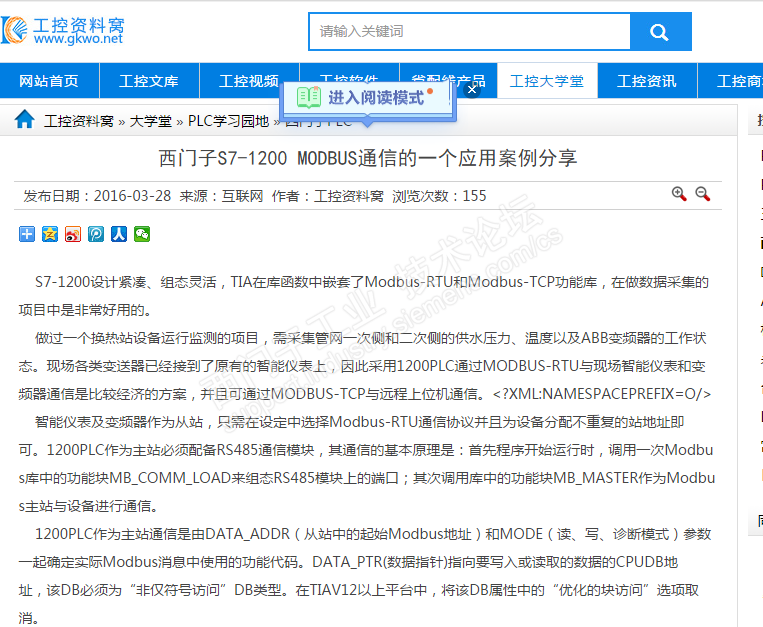
Task: Click the gkwo.net site logo
Action: [63, 30]
